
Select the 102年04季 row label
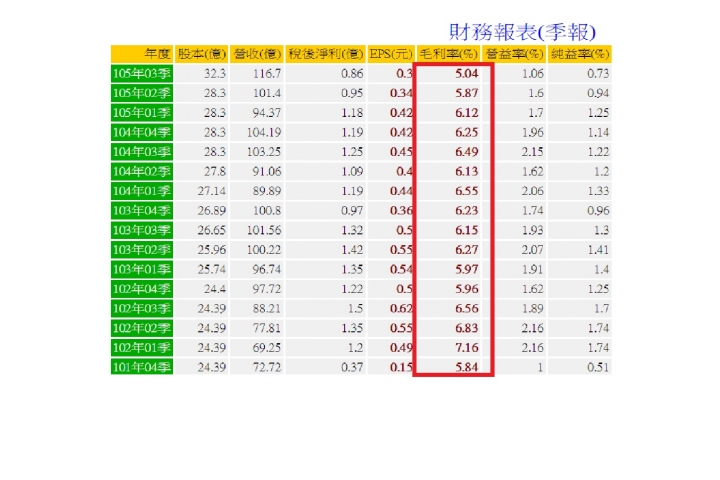point(142,289)
